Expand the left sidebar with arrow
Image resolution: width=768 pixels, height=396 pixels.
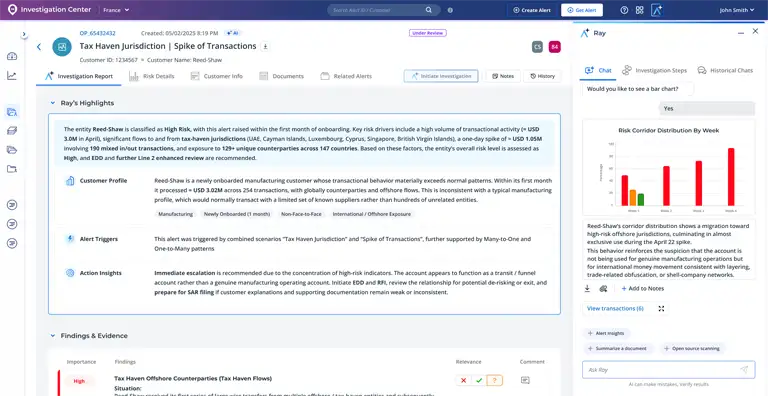point(24,34)
